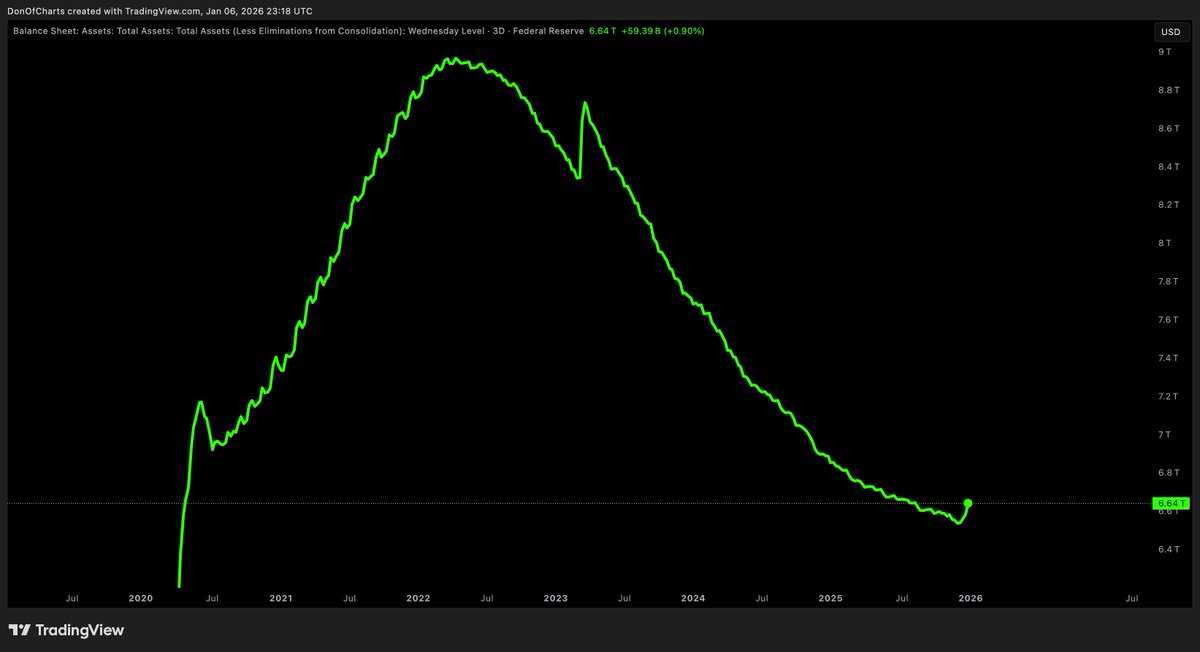
Task: Click the 2024 label on the time axis
Action: (693, 599)
